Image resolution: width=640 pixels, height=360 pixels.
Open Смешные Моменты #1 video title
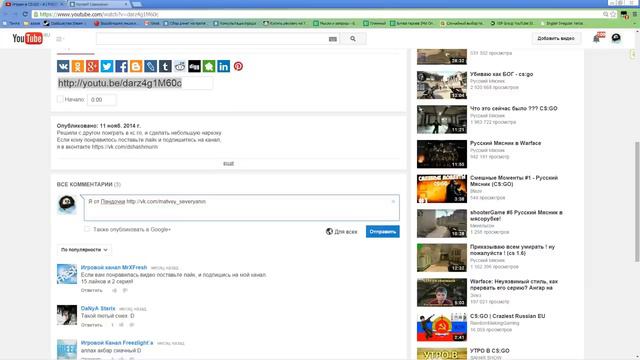(x=514, y=181)
